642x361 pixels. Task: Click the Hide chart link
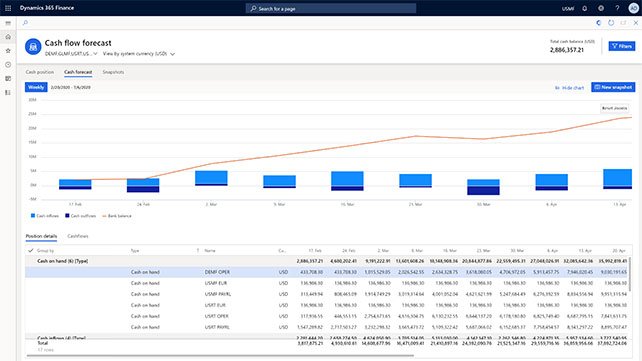569,88
